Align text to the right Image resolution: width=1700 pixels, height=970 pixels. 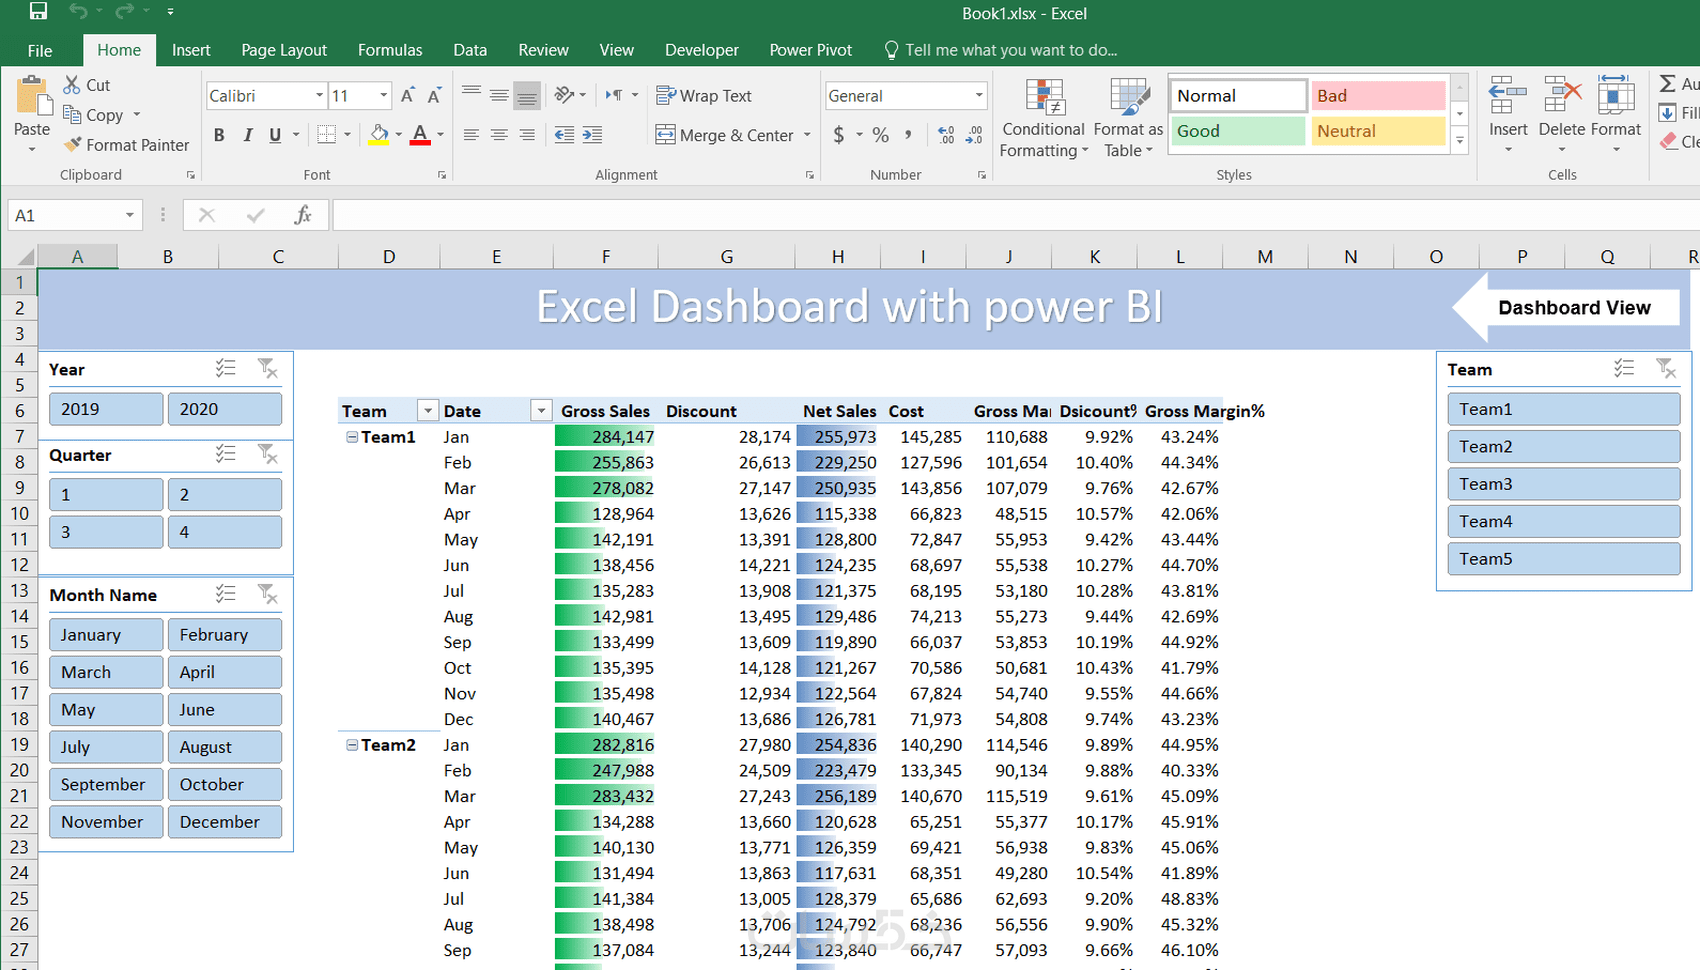click(527, 135)
